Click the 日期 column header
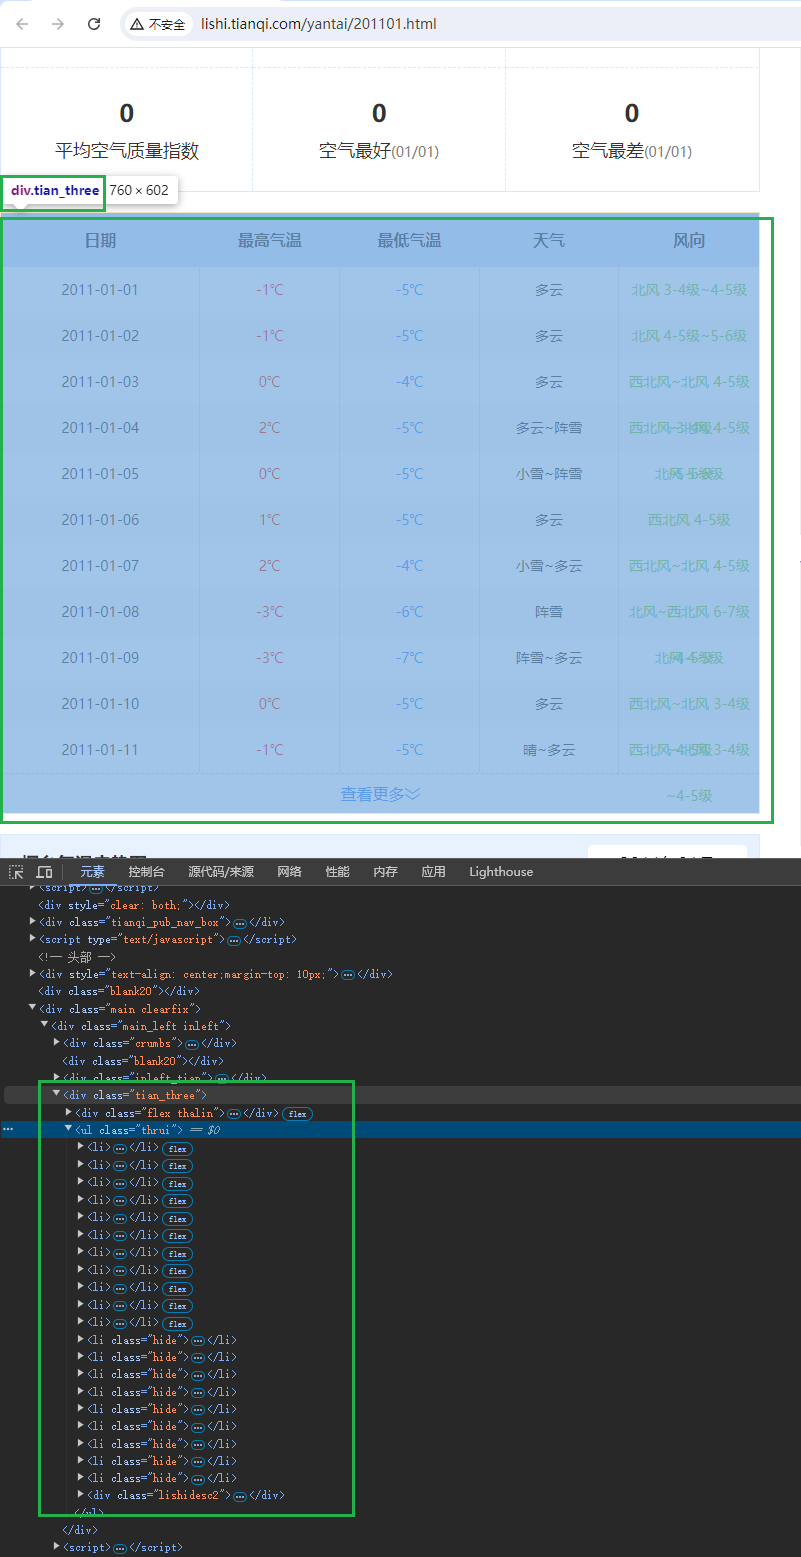Viewport: 801px width, 1557px height. [100, 241]
